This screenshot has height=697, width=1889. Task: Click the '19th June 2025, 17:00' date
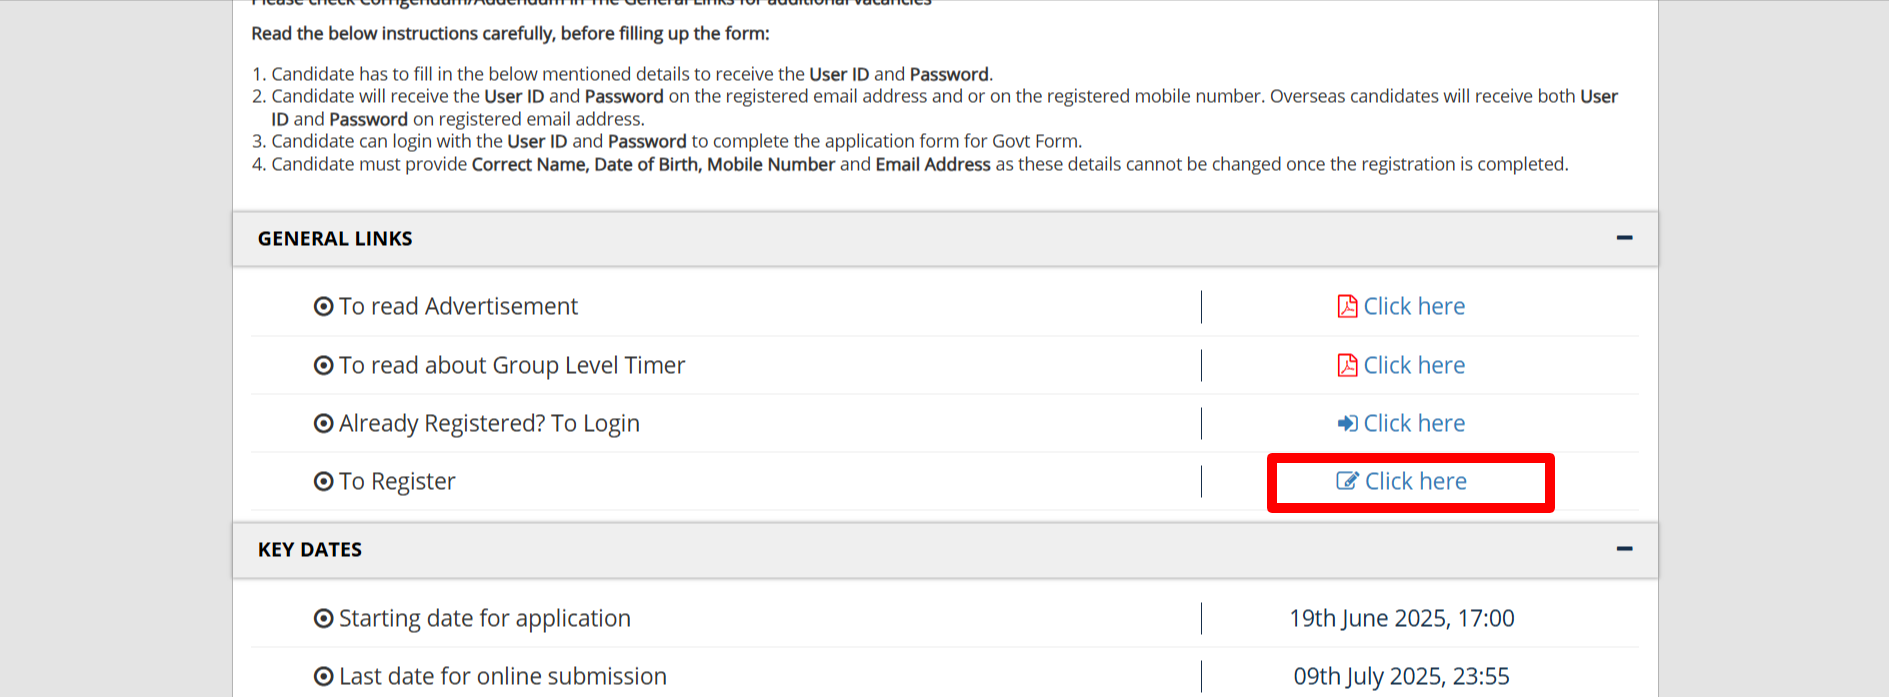pyautogui.click(x=1401, y=618)
